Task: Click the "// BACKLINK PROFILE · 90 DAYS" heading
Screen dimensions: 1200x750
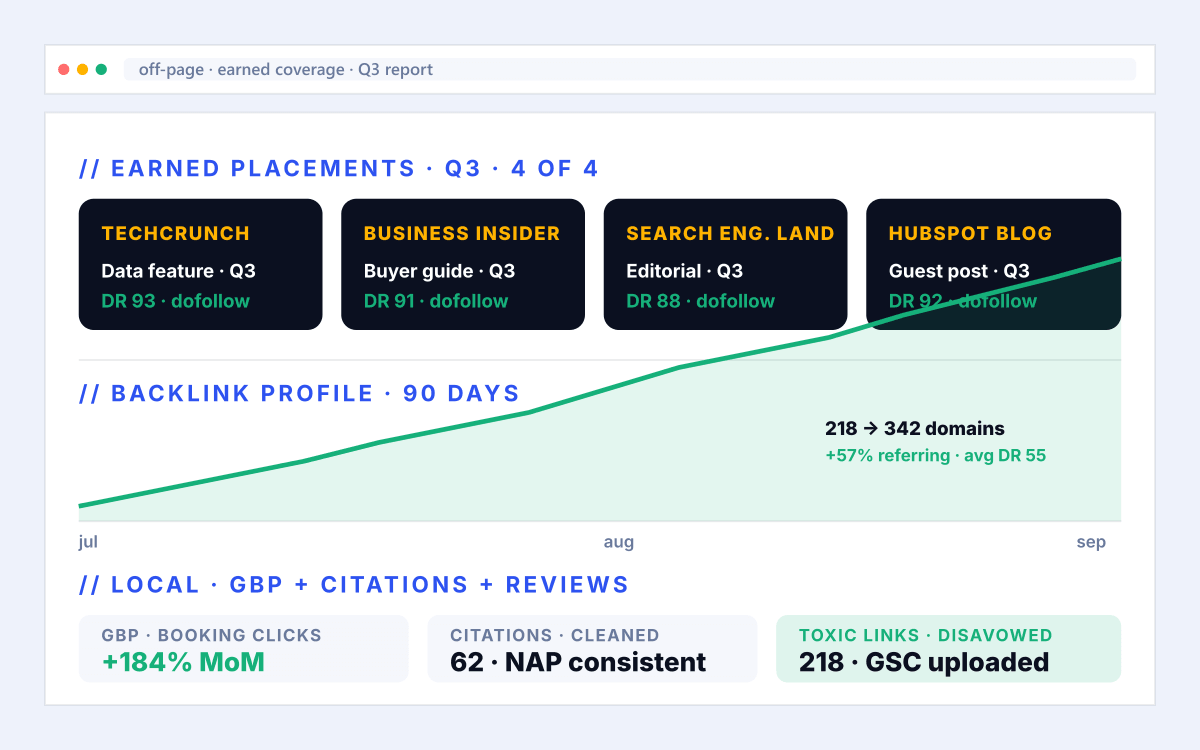Action: click(300, 393)
